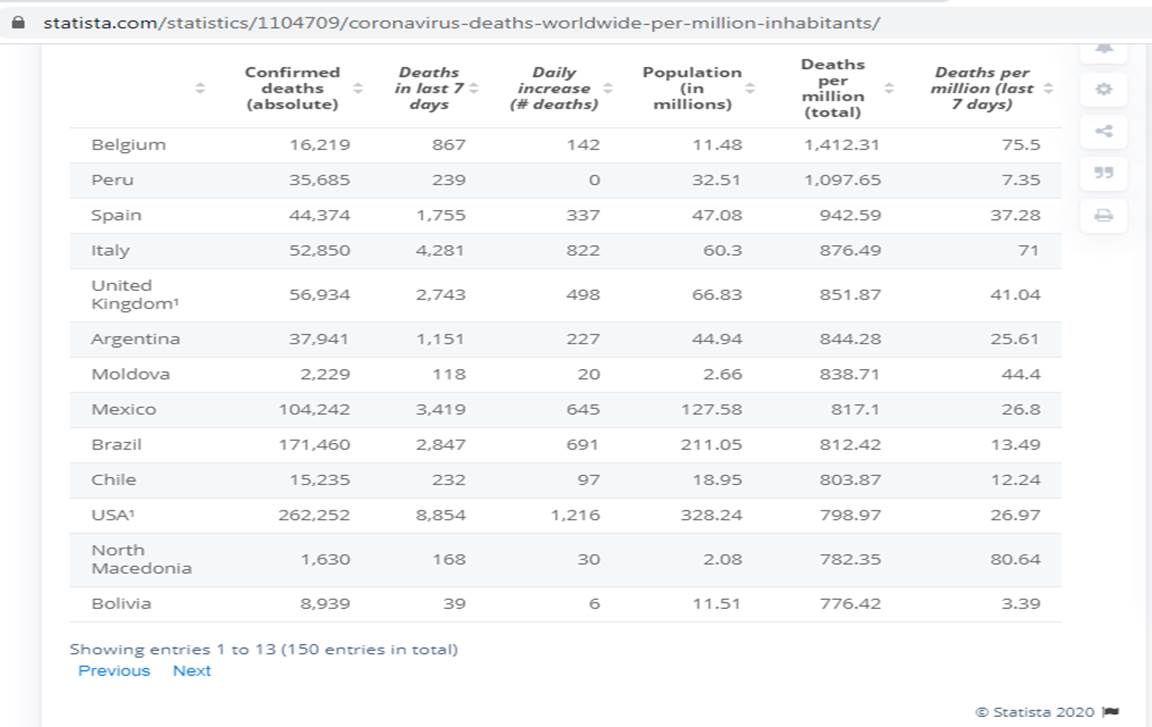Image resolution: width=1152 pixels, height=727 pixels.
Task: Click the North Macedonia country cell
Action: pos(141,559)
